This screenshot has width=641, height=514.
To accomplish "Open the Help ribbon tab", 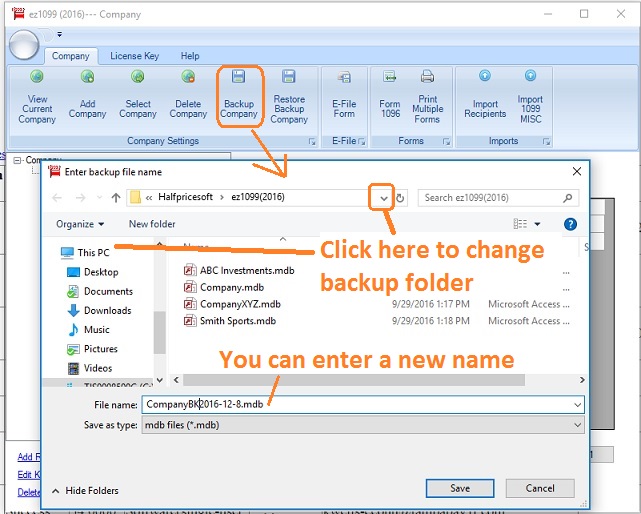I will pos(190,56).
